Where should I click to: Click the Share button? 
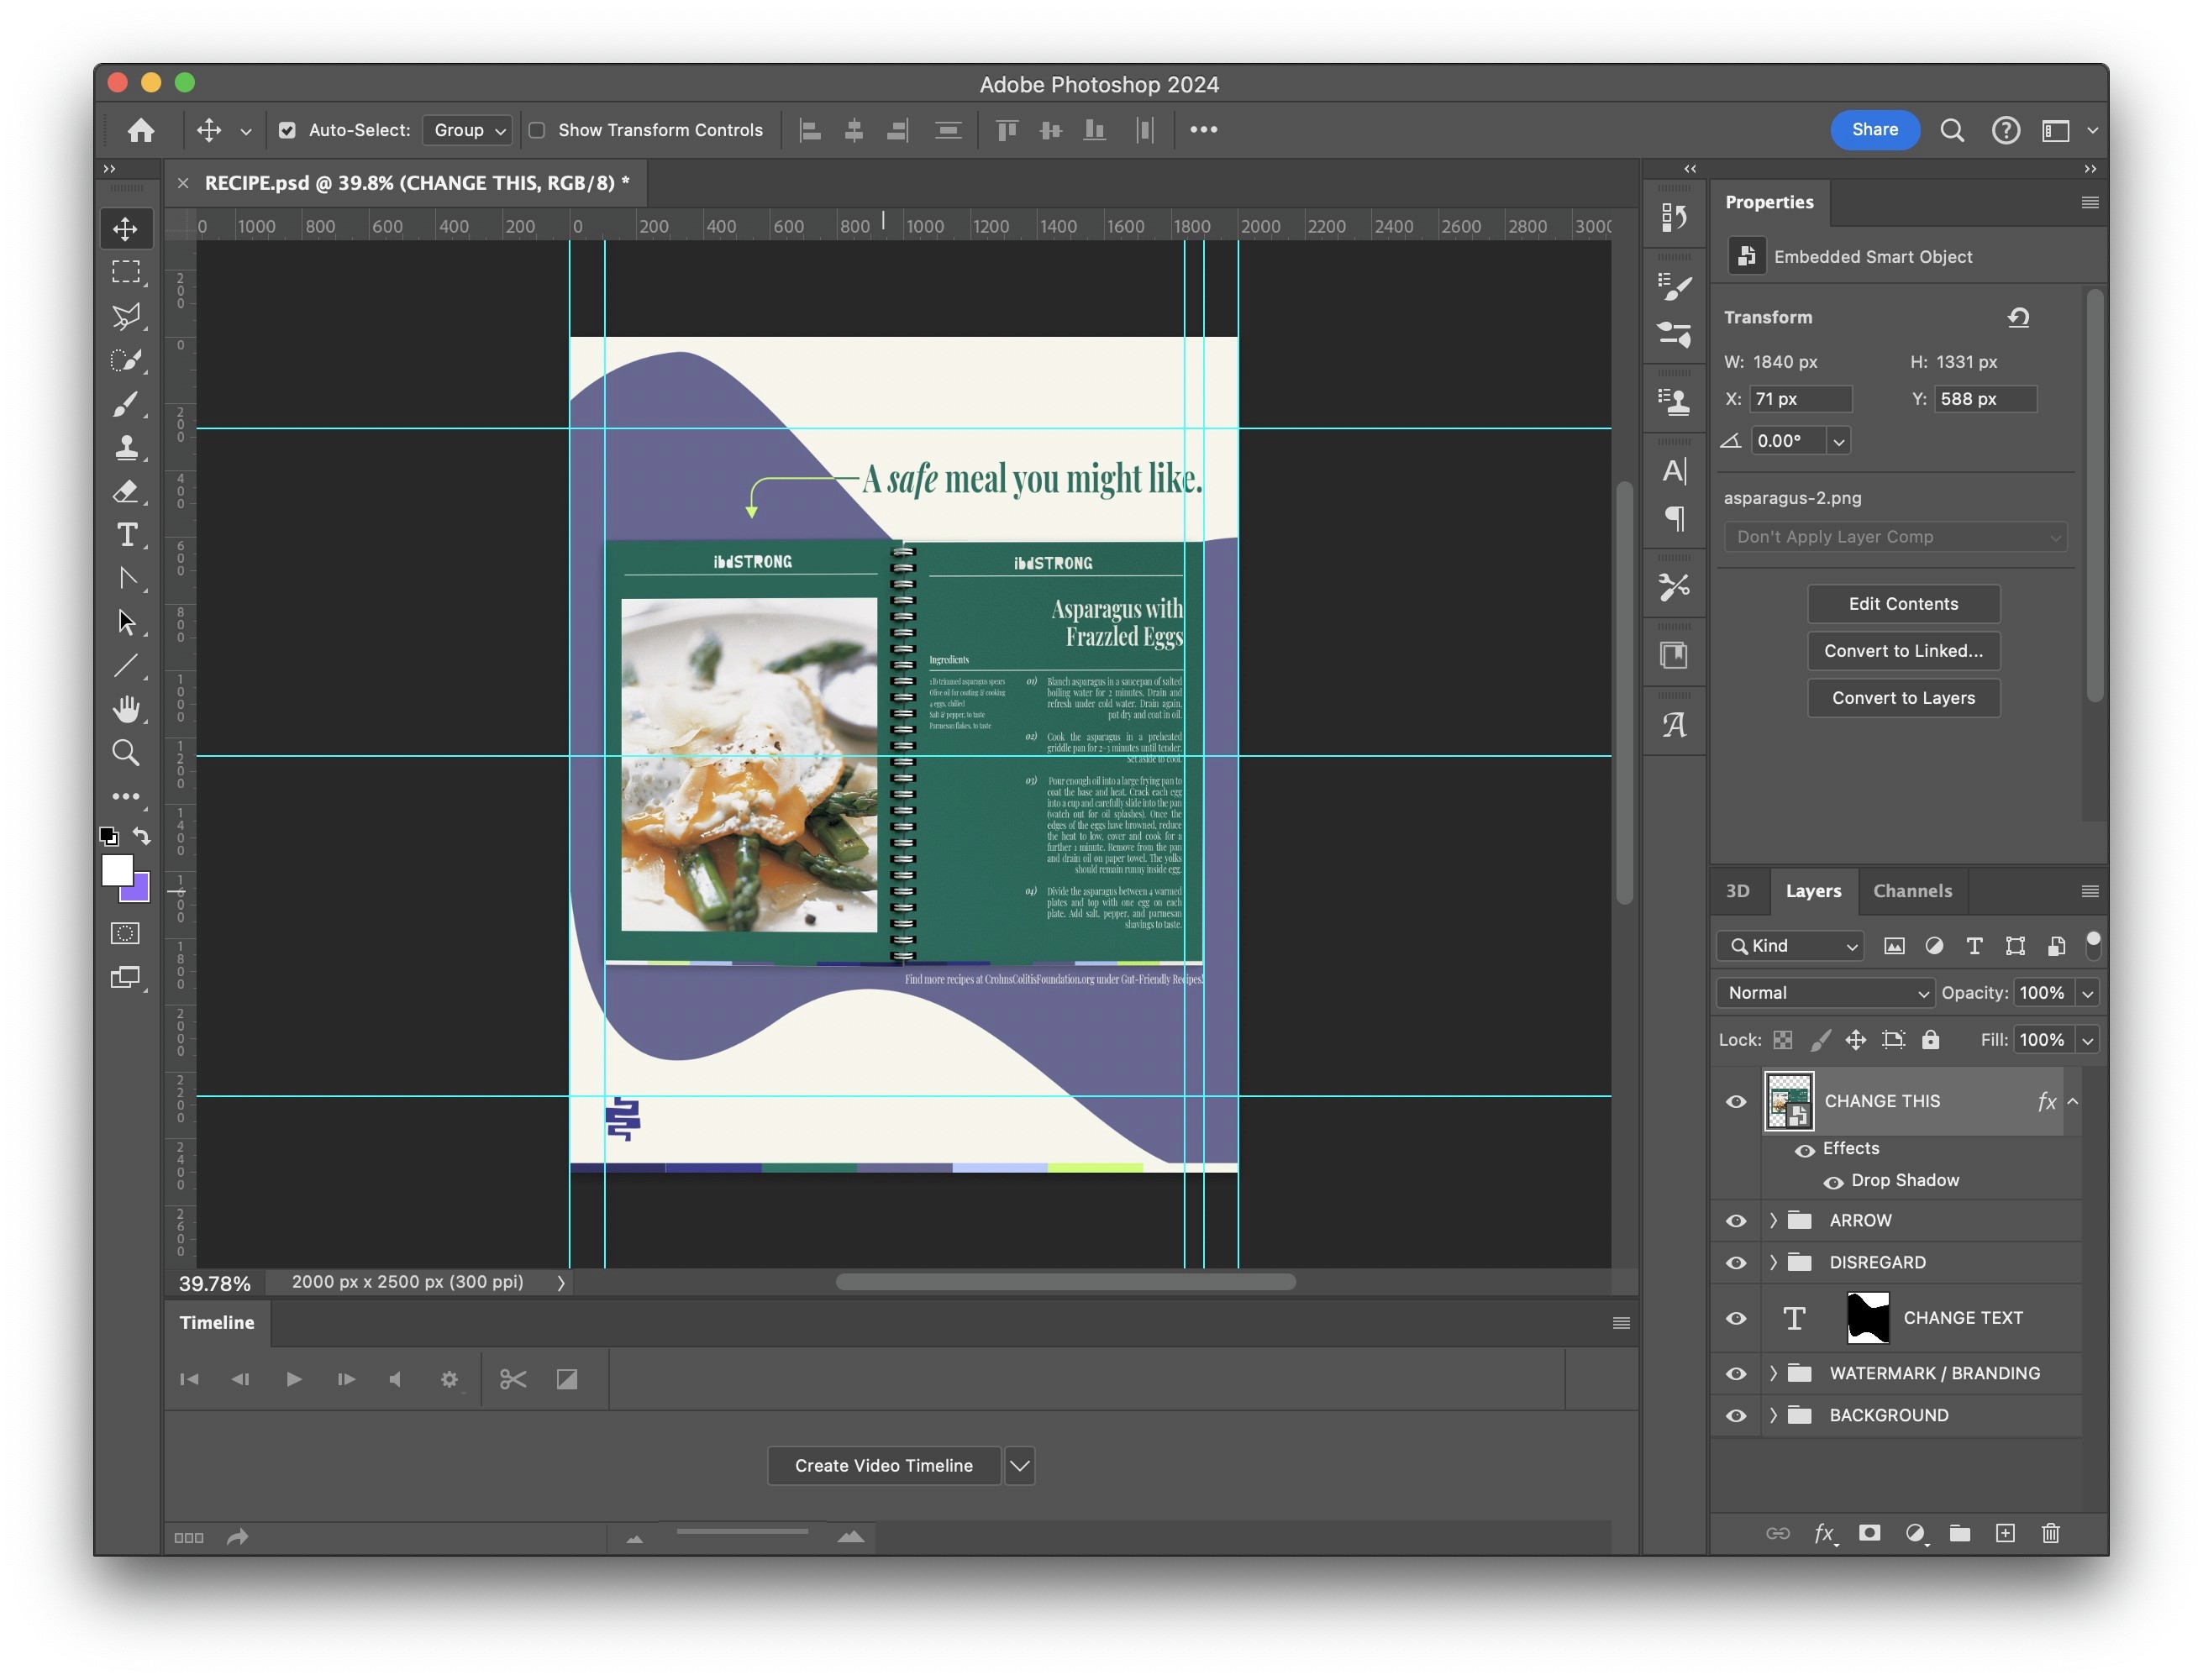click(1874, 130)
